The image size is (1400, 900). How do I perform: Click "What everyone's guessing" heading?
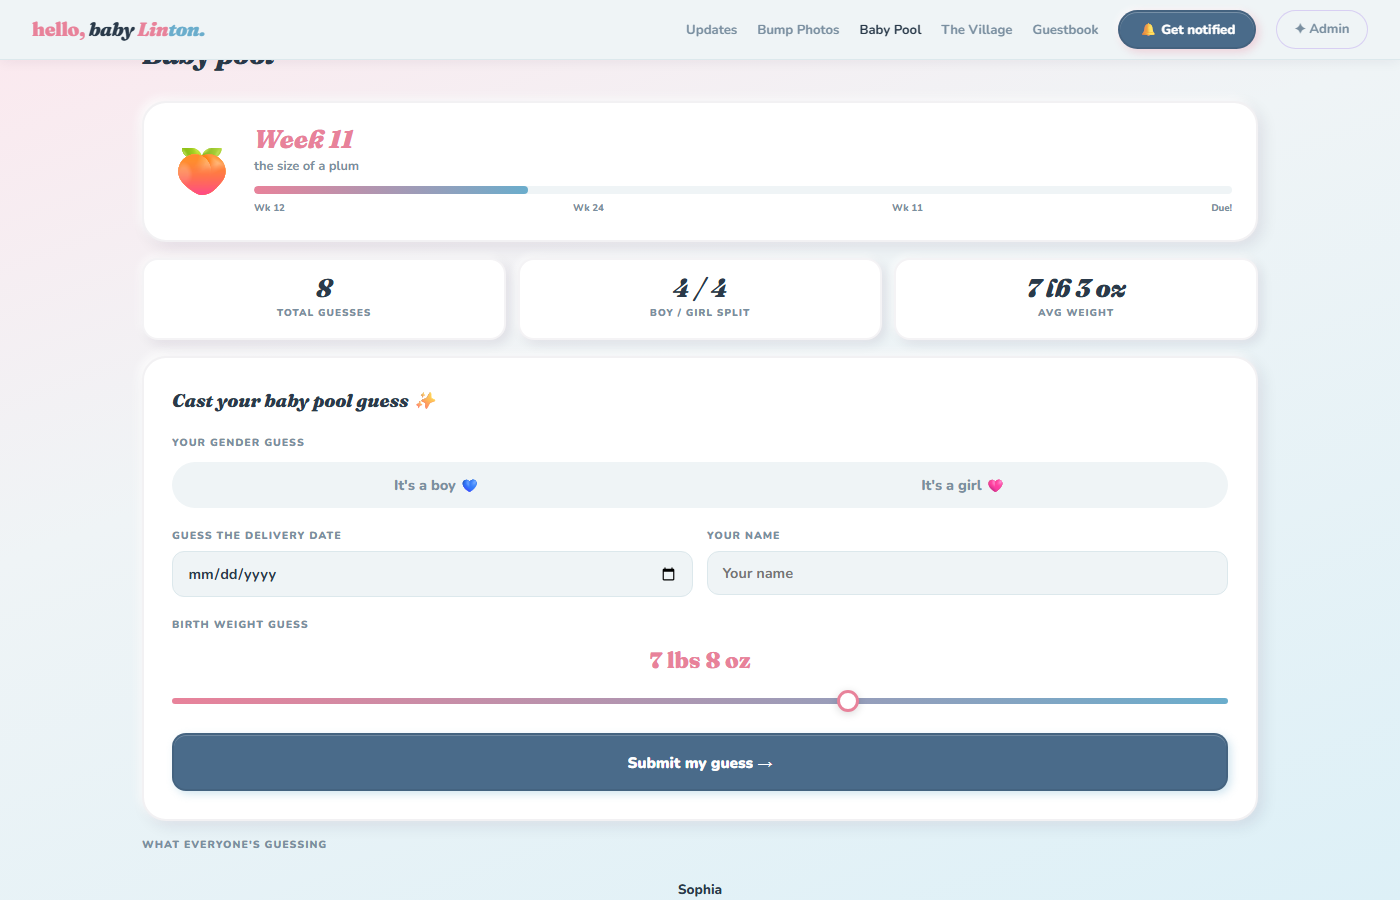coord(234,844)
